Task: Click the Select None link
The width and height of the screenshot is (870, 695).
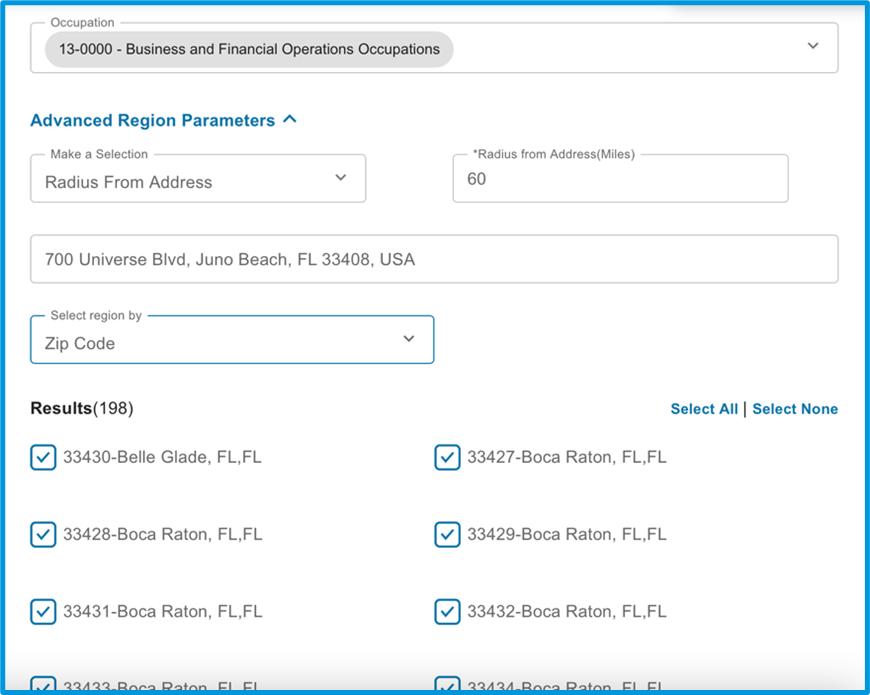Action: pyautogui.click(x=795, y=409)
